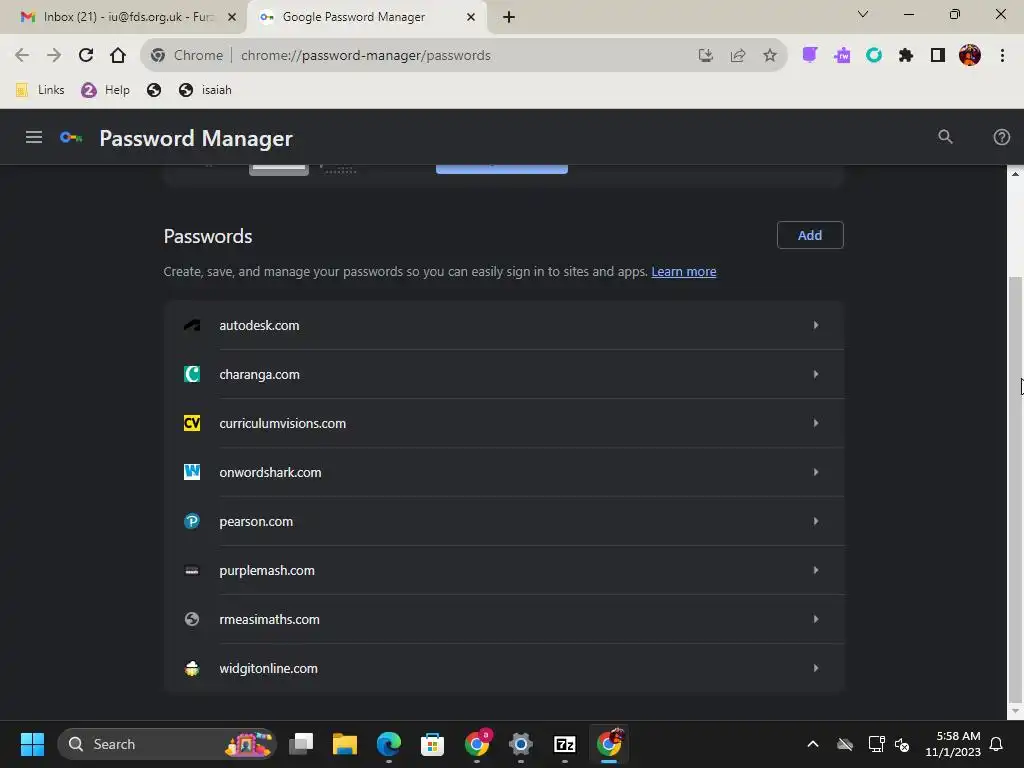Viewport: 1024px width, 768px height.
Task: Close the Gmail Inbox tab
Action: point(232,17)
